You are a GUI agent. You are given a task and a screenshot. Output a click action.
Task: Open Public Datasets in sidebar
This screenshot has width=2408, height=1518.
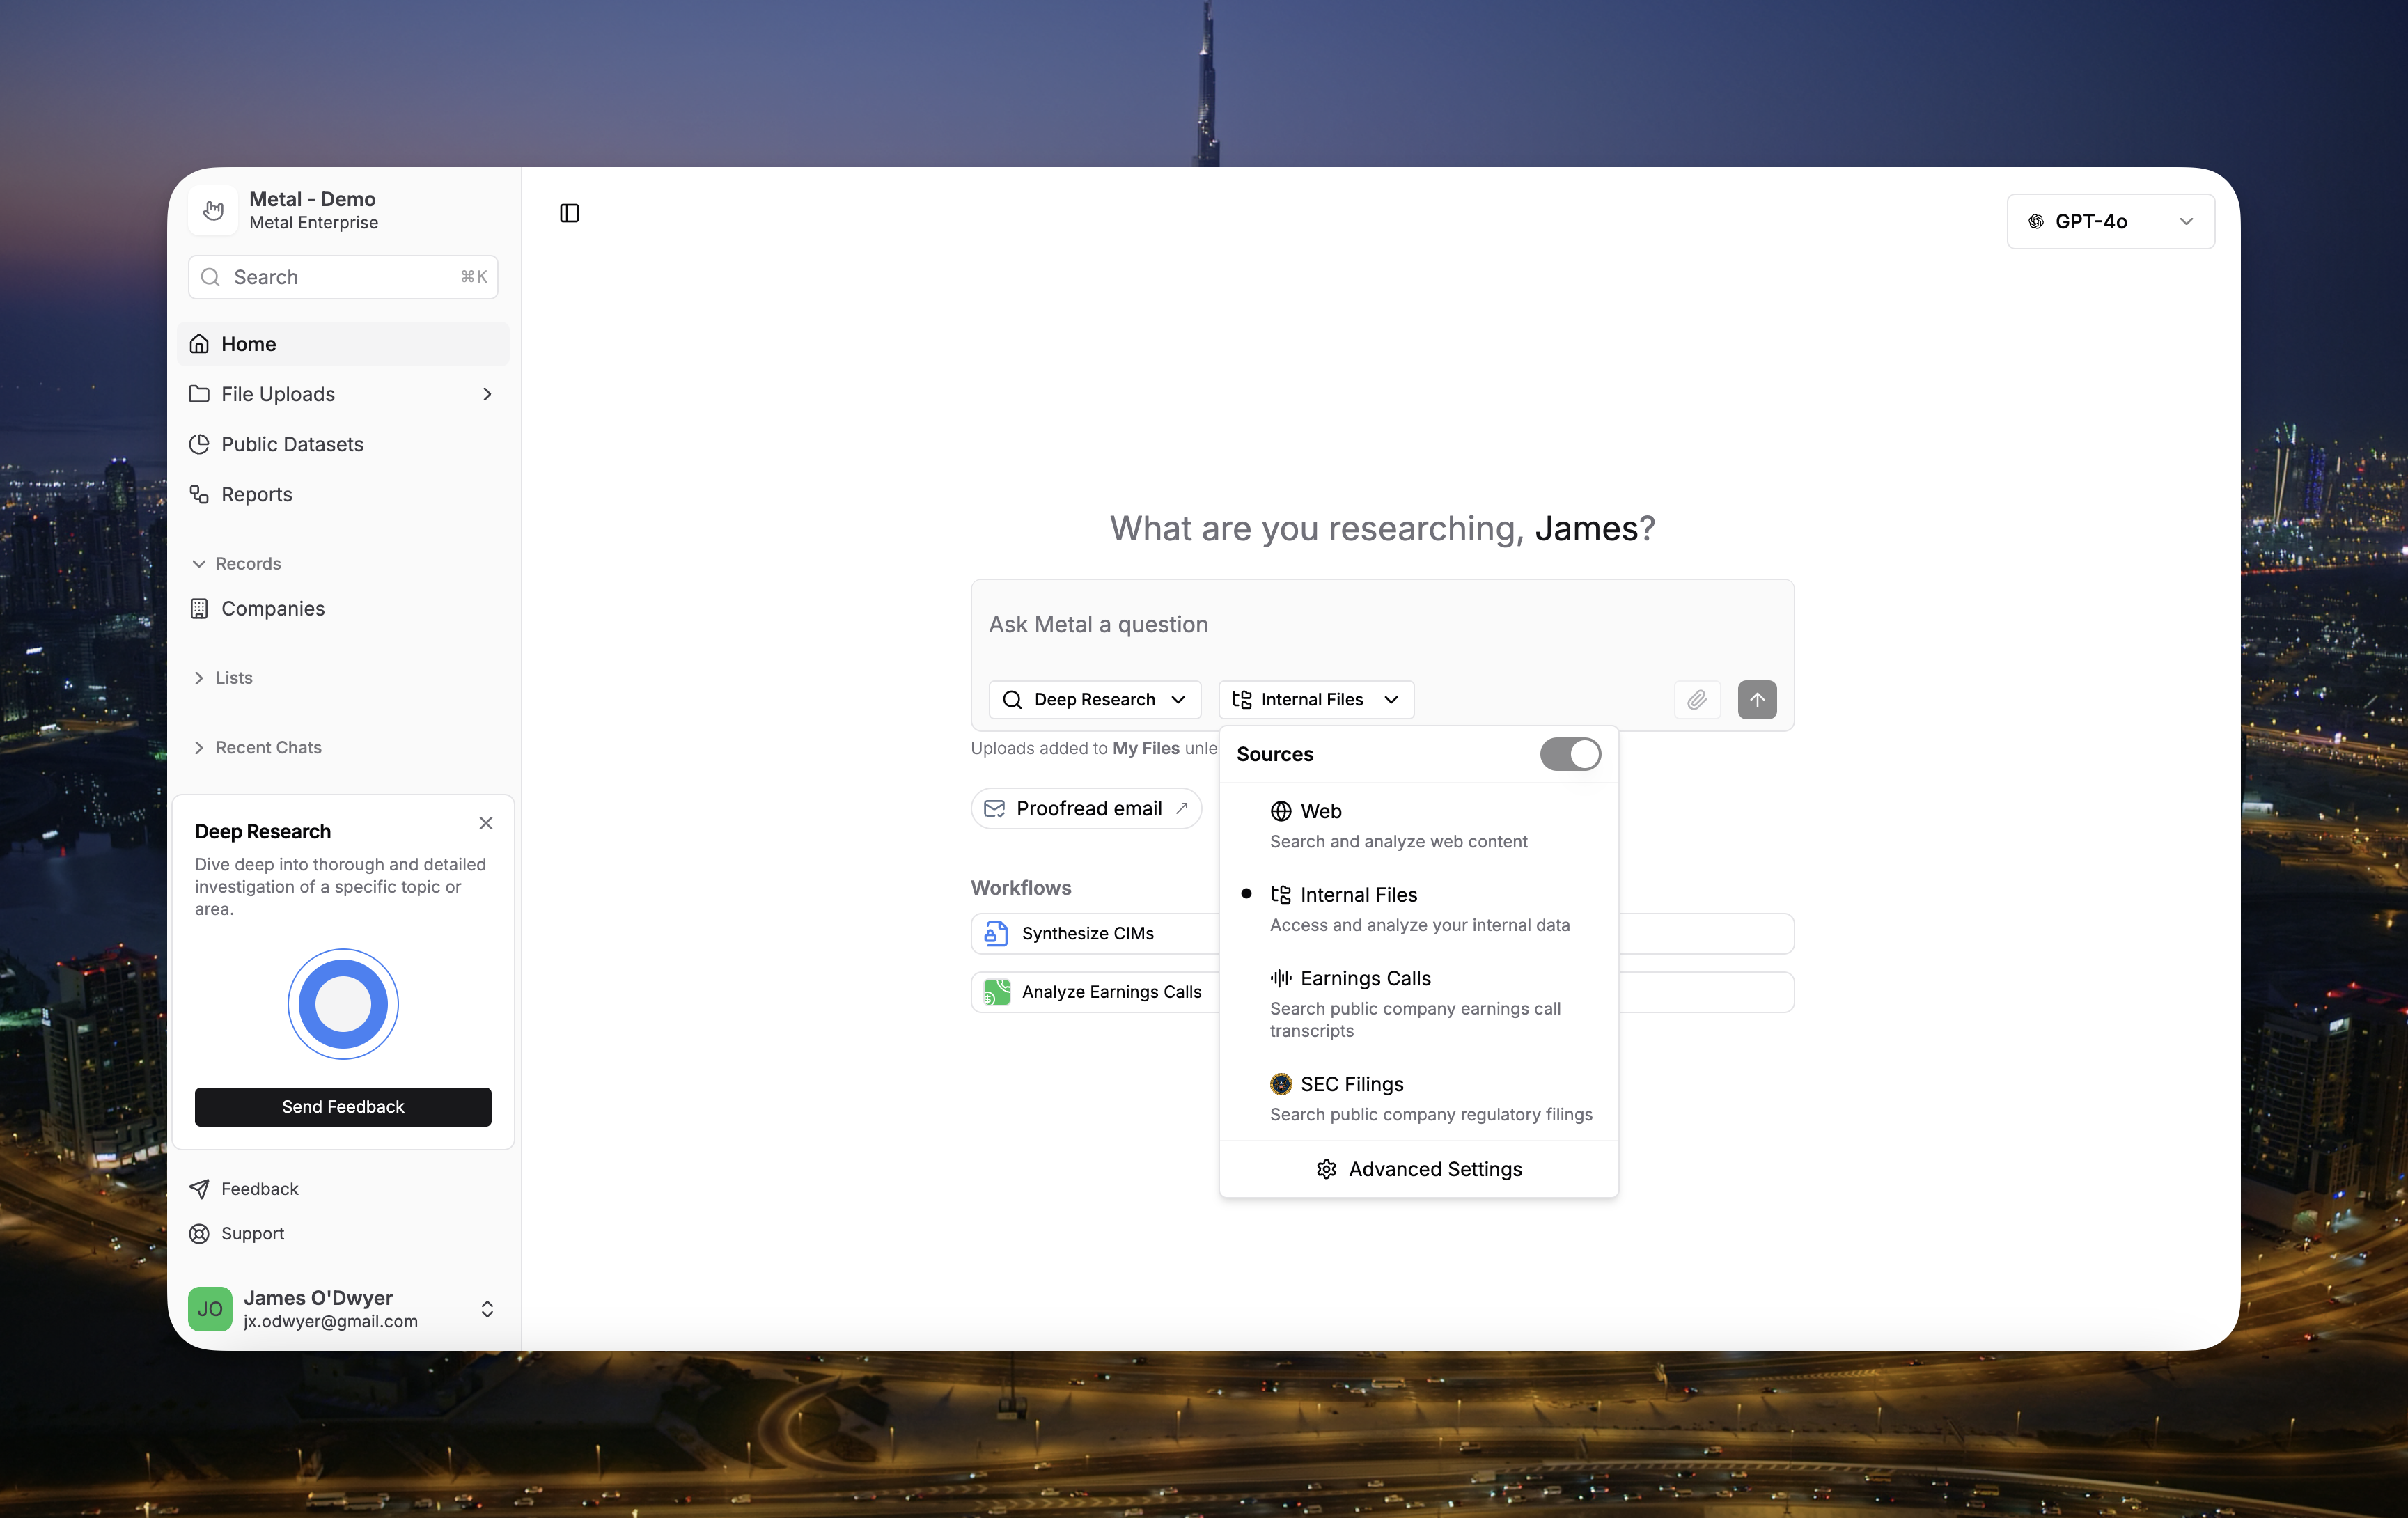[291, 444]
